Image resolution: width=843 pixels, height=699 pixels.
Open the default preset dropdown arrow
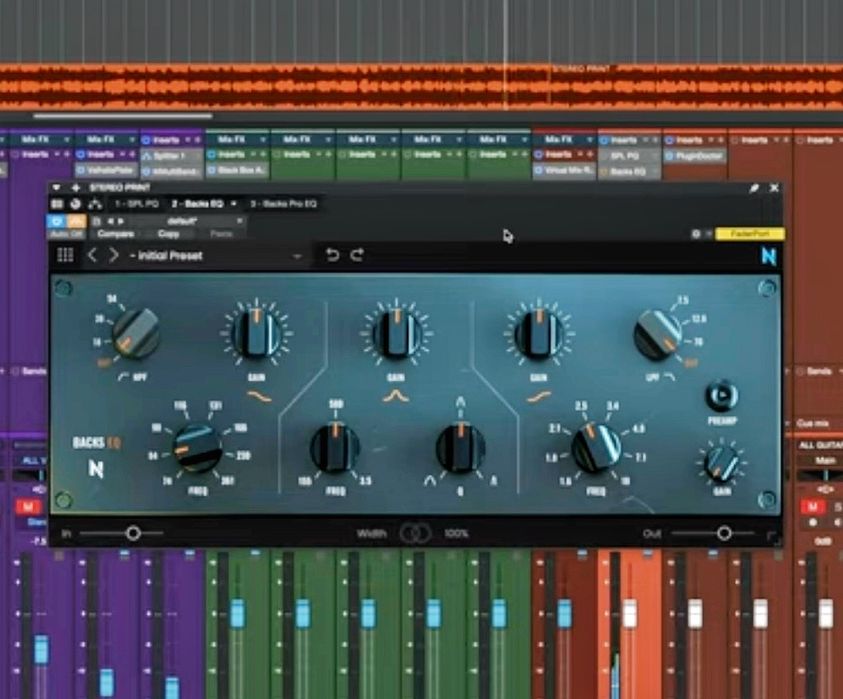coord(239,221)
